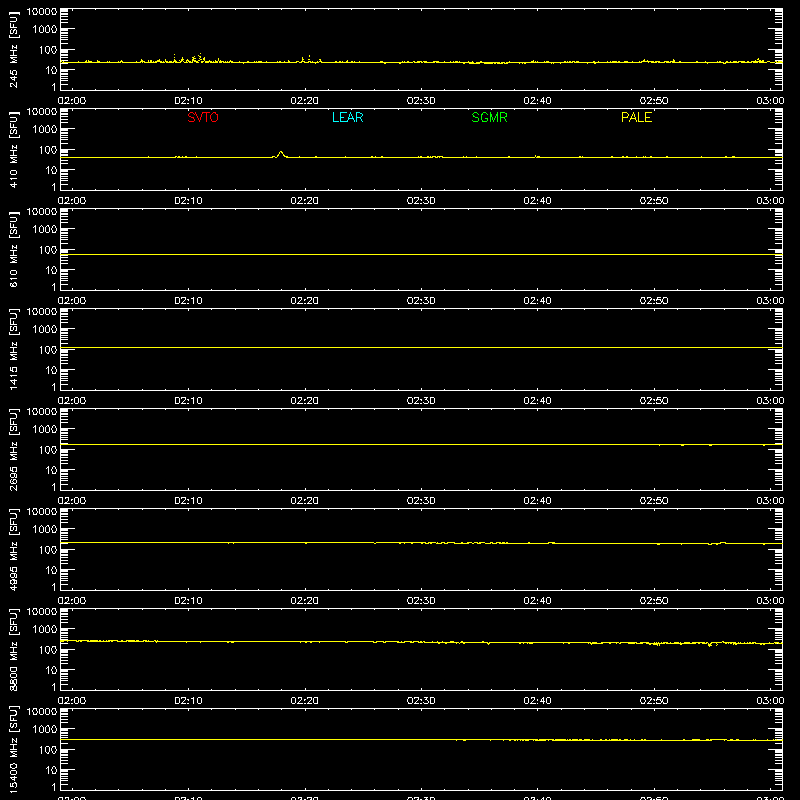Click the 02:40 time label under 1415 MHz plot
The height and width of the screenshot is (800, 800).
coord(537,401)
